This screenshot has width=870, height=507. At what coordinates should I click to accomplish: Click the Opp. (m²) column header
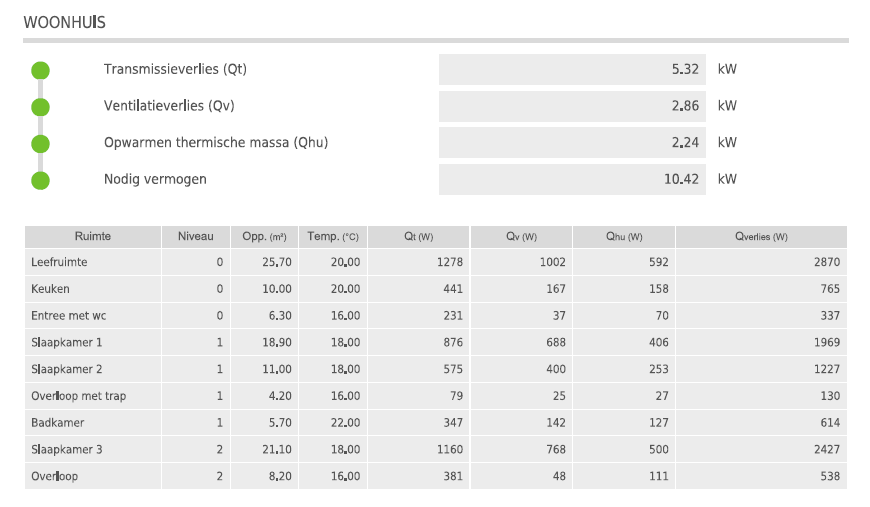coord(264,237)
